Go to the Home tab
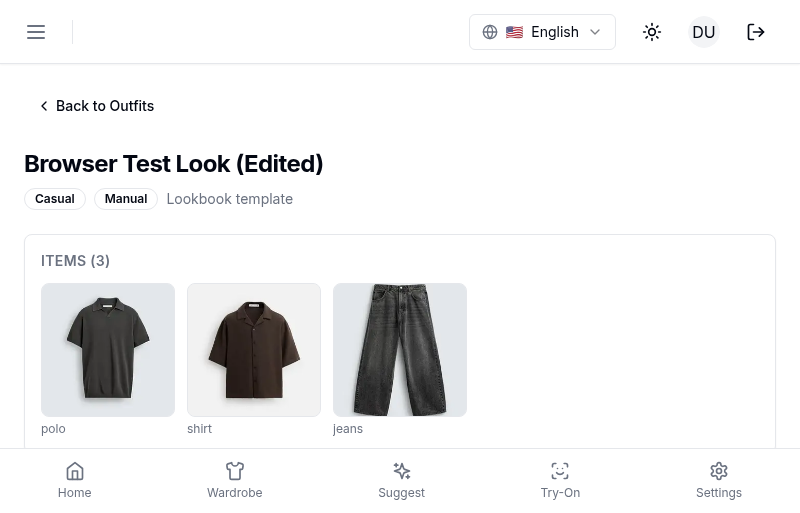The height and width of the screenshot is (513, 800). 75,480
